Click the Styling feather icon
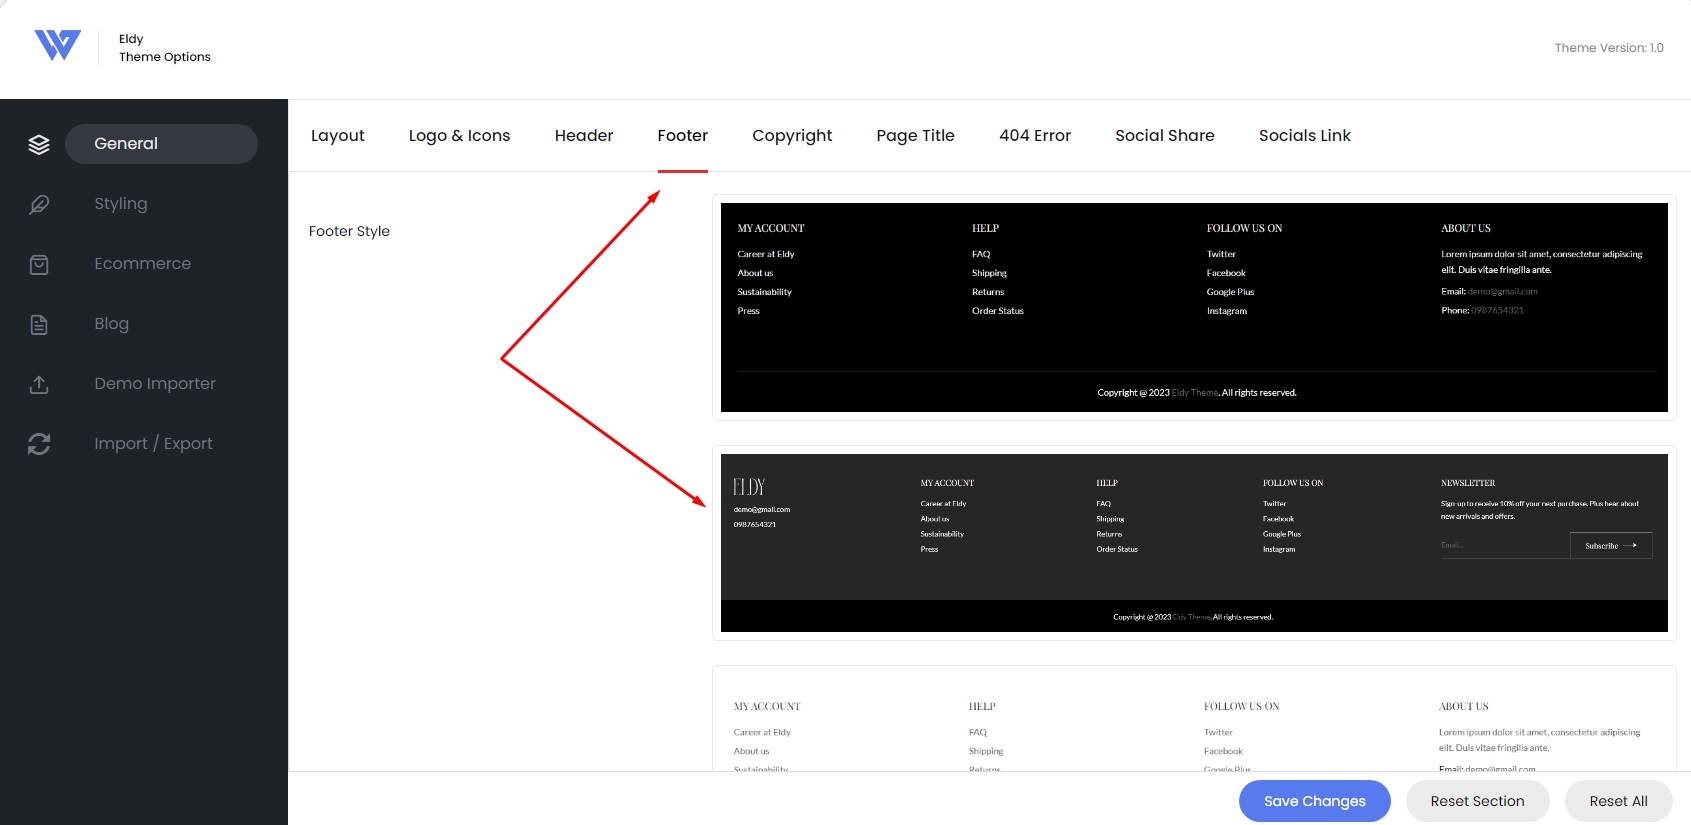Image resolution: width=1691 pixels, height=825 pixels. coord(39,204)
